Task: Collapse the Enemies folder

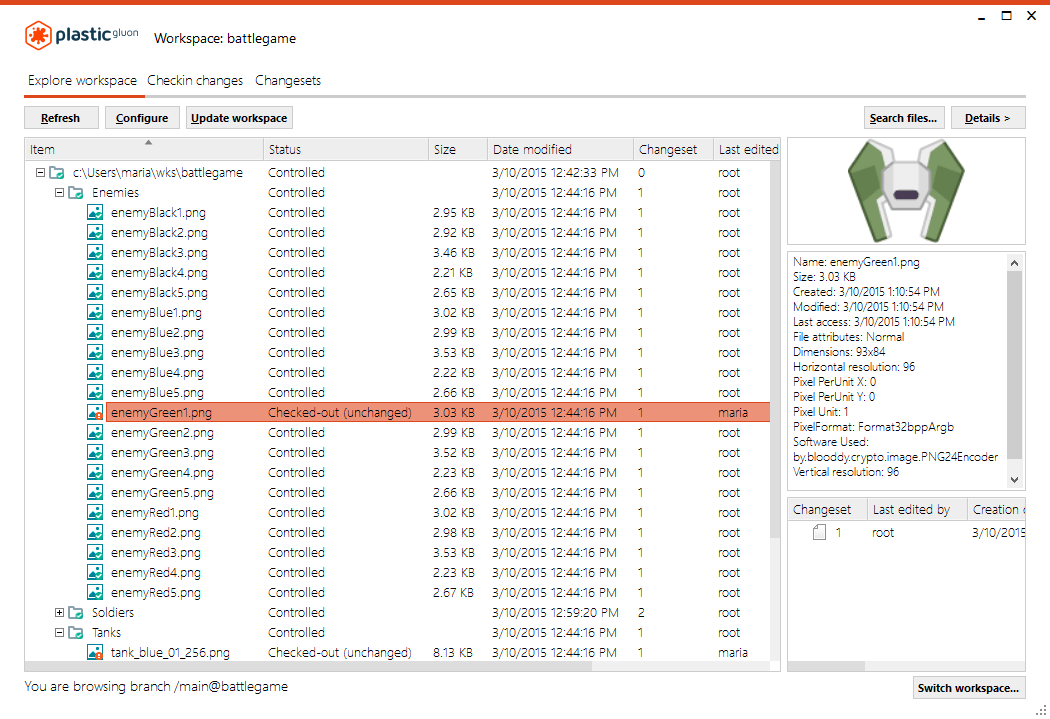Action: point(59,193)
